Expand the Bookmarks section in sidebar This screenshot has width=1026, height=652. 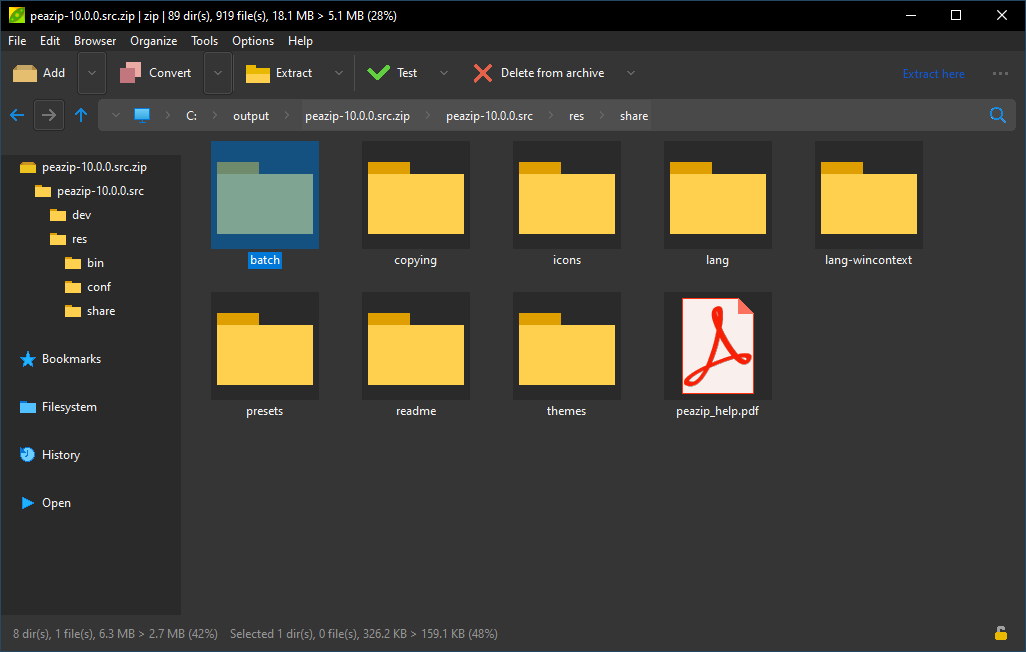[x=70, y=359]
